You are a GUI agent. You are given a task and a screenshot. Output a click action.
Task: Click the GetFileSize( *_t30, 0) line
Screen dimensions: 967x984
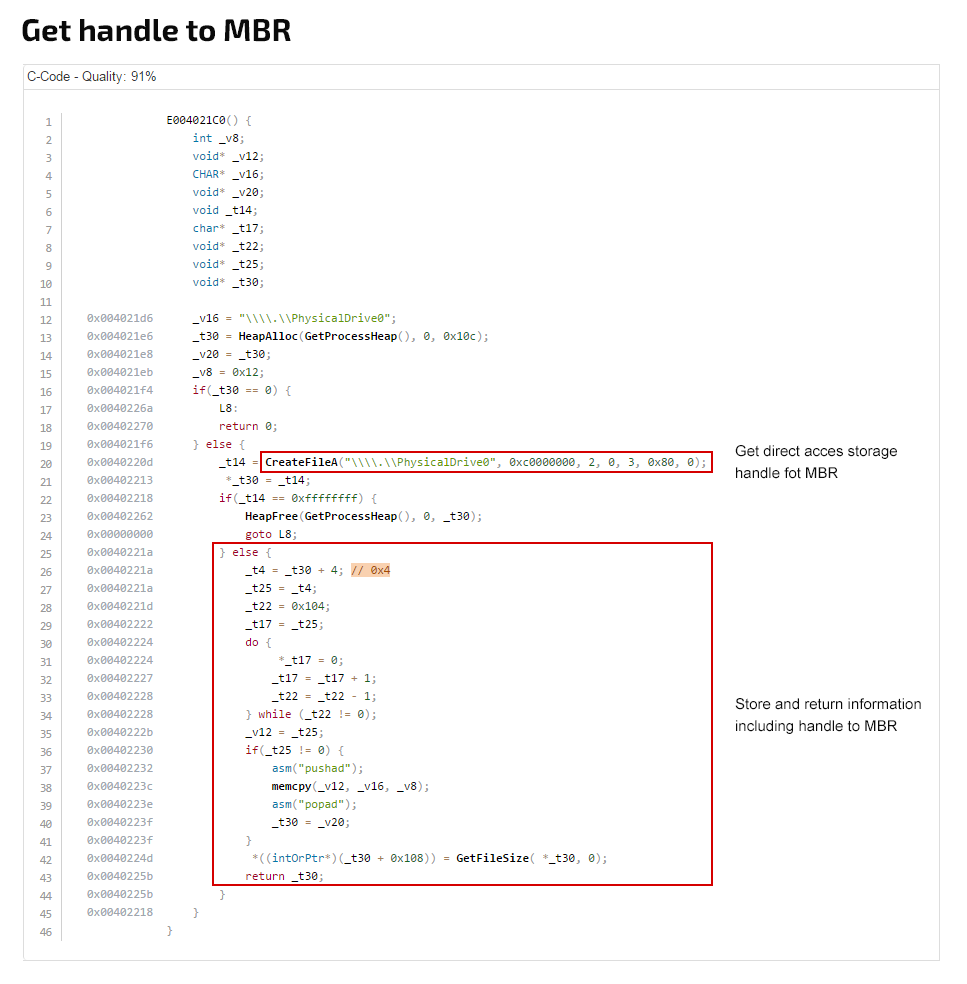click(429, 858)
